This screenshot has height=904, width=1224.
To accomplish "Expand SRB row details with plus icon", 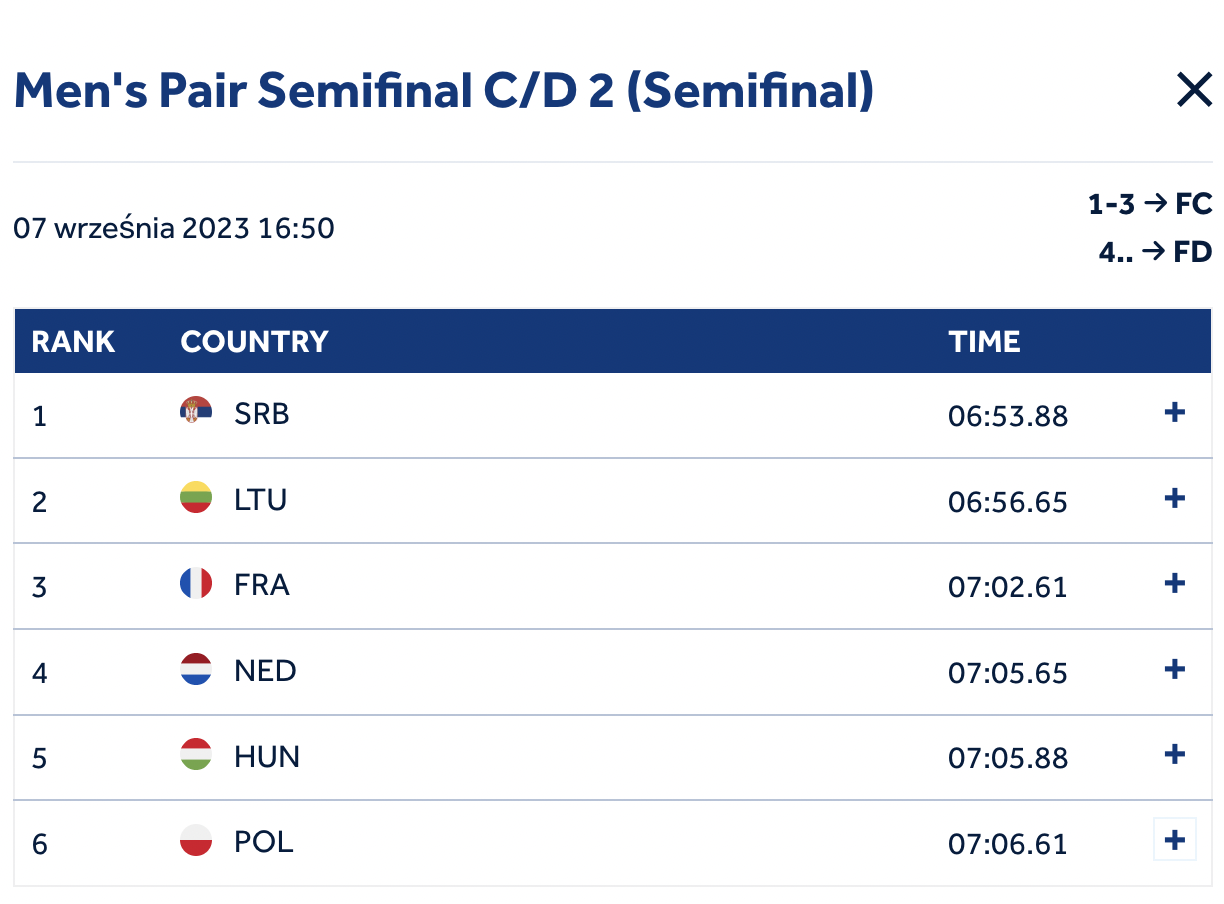I will 1175,412.
